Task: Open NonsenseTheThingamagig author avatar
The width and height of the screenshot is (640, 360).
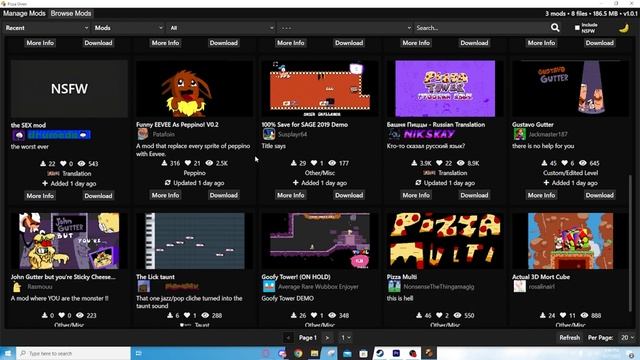Action: point(394,287)
